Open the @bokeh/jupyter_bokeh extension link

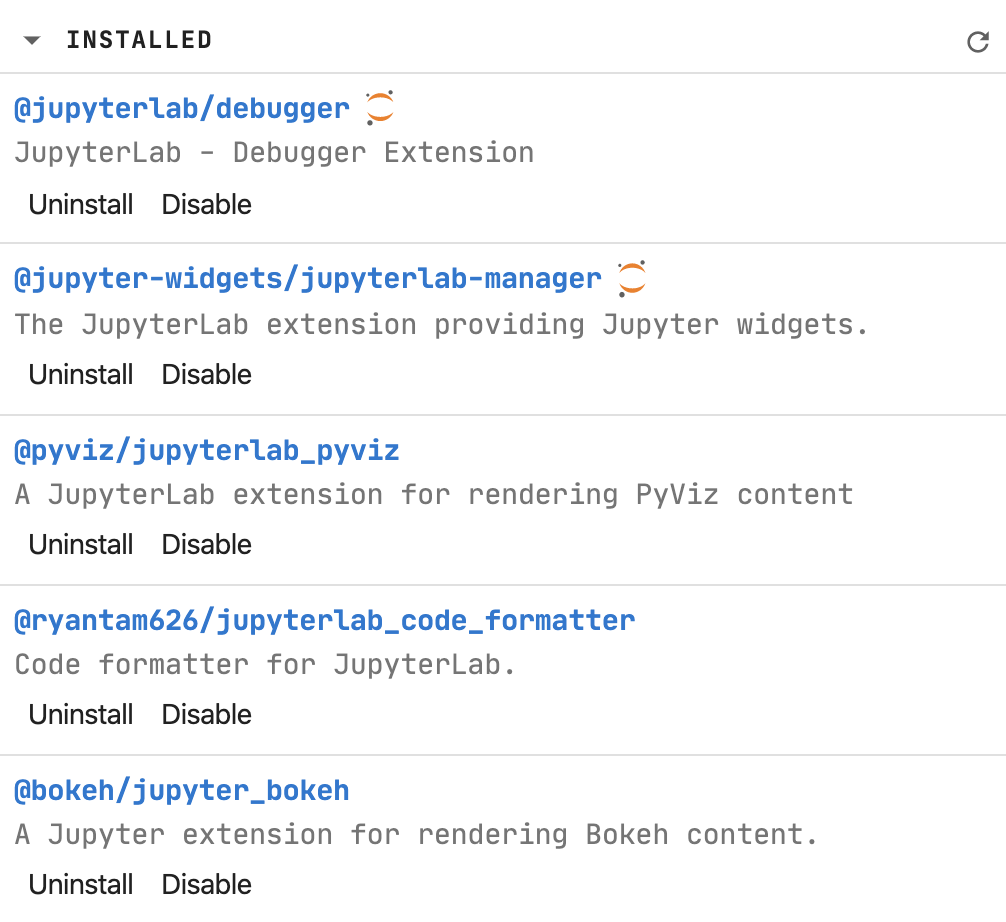tap(182, 790)
